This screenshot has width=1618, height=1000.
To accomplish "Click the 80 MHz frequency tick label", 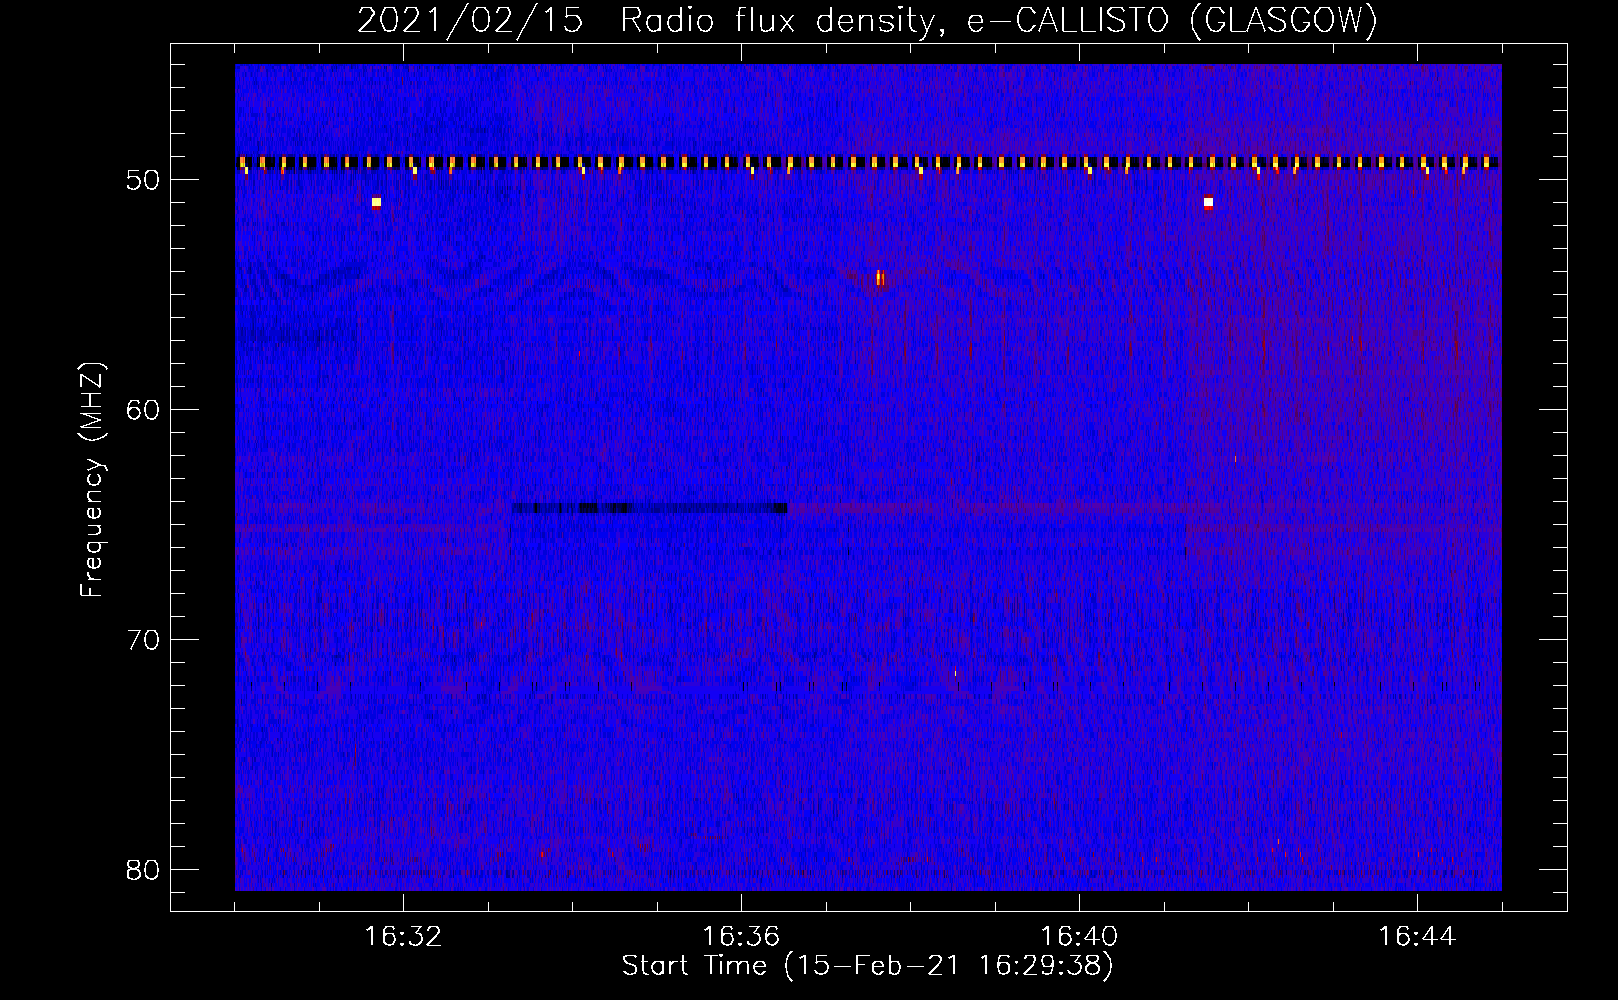I will point(144,870).
